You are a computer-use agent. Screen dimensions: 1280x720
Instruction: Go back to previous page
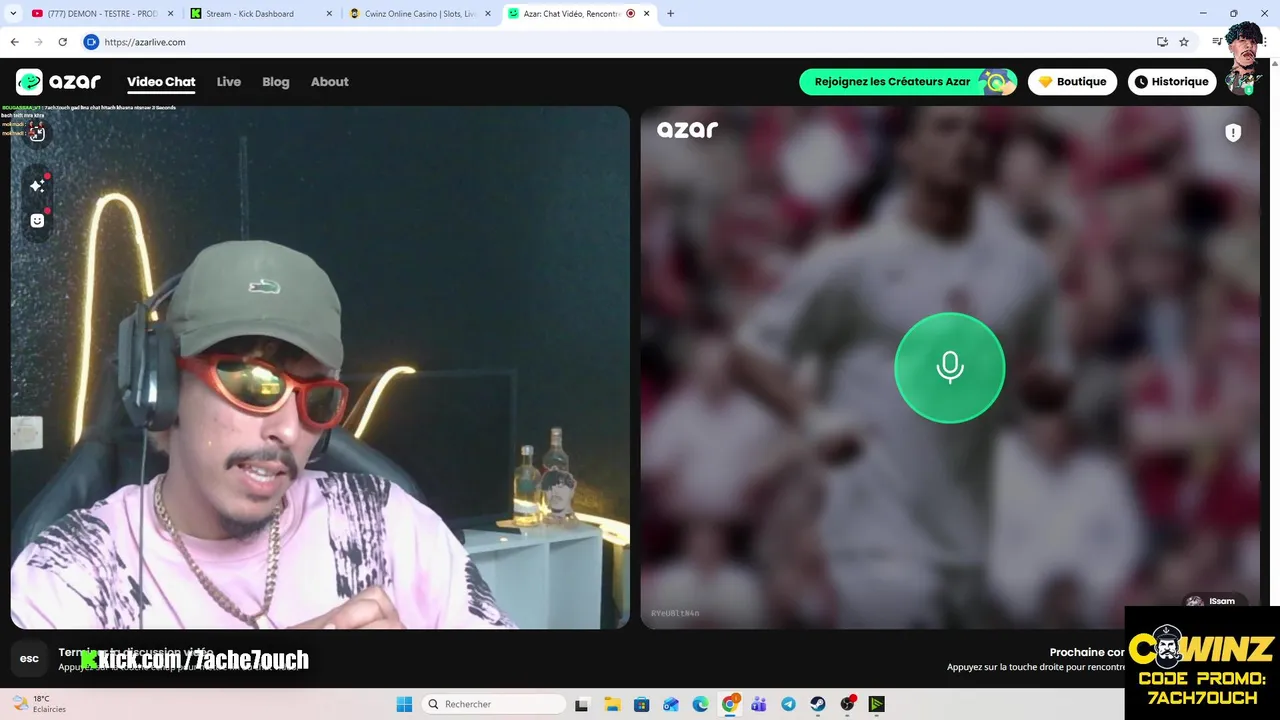coord(14,42)
